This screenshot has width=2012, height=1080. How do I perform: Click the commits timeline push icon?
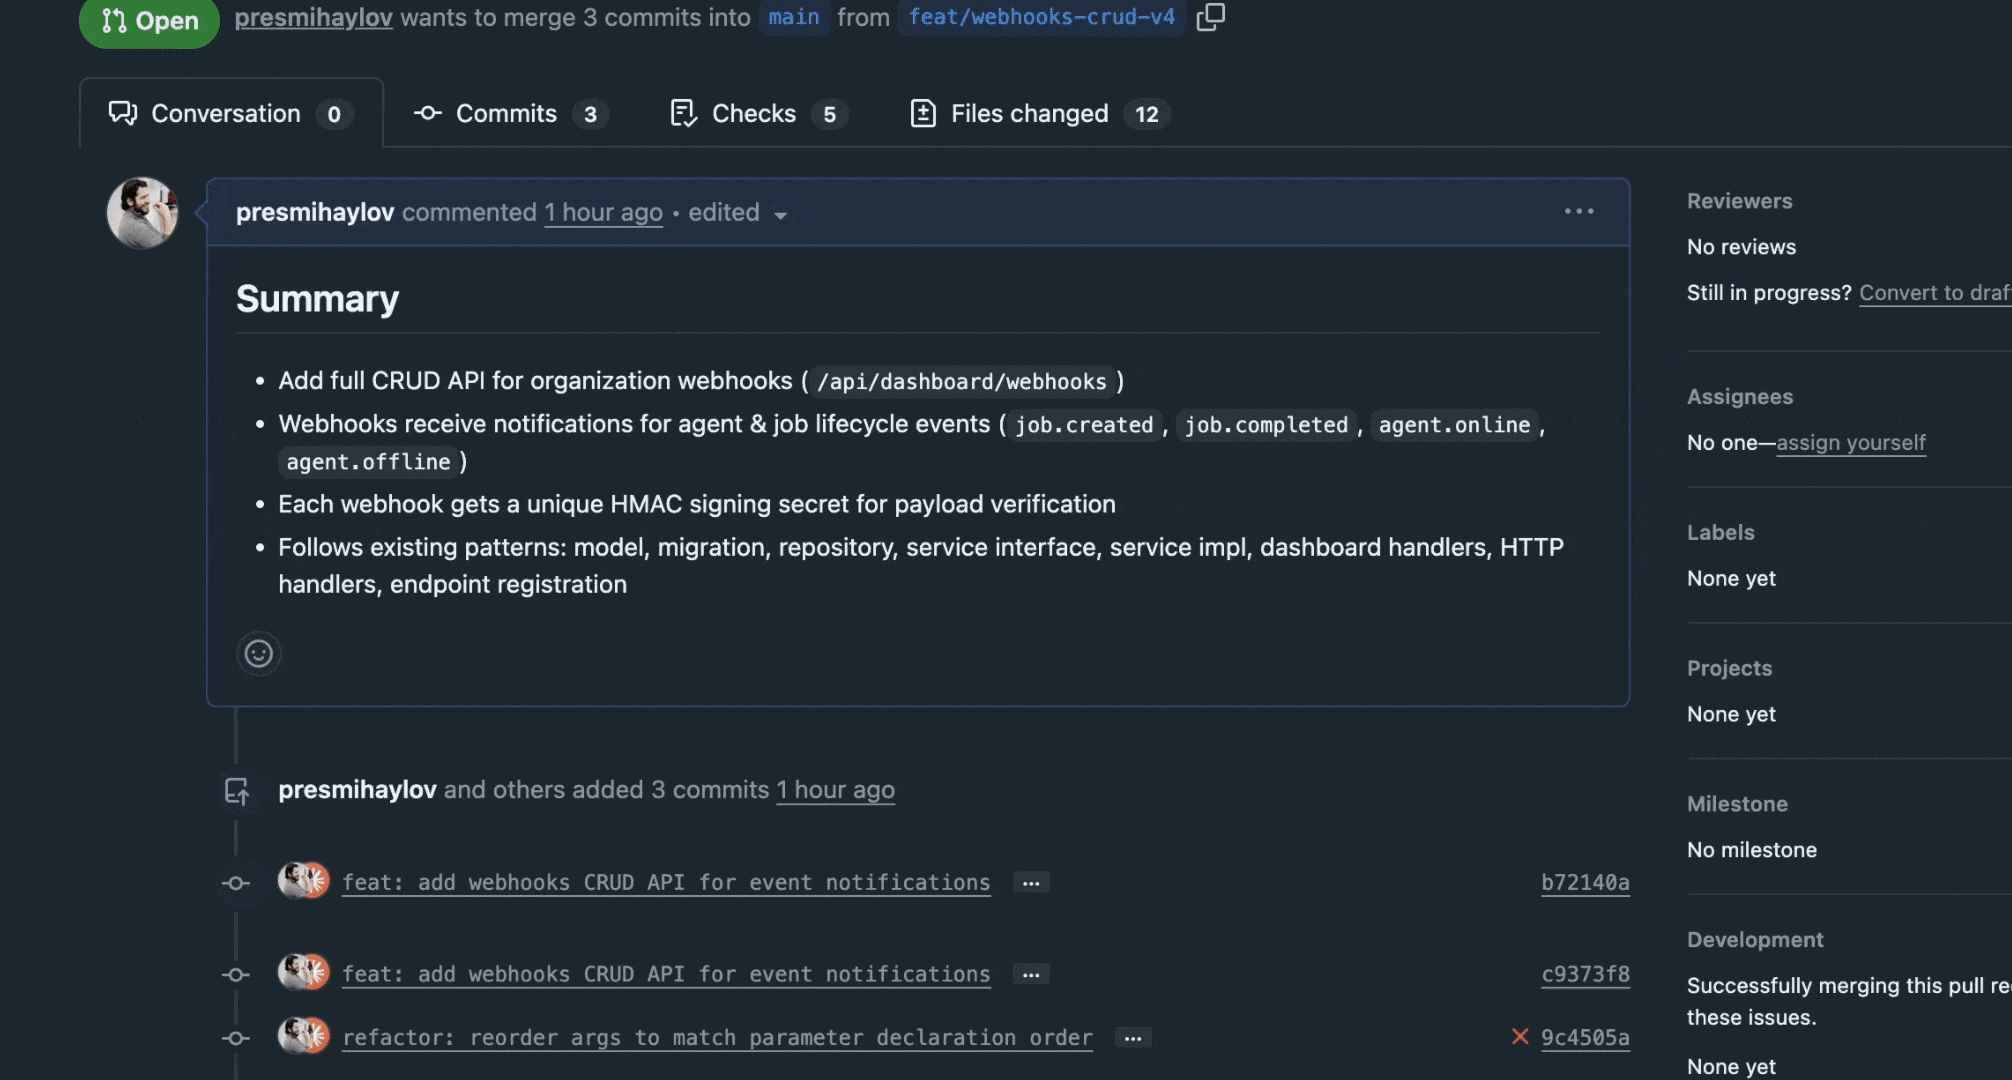[x=237, y=790]
